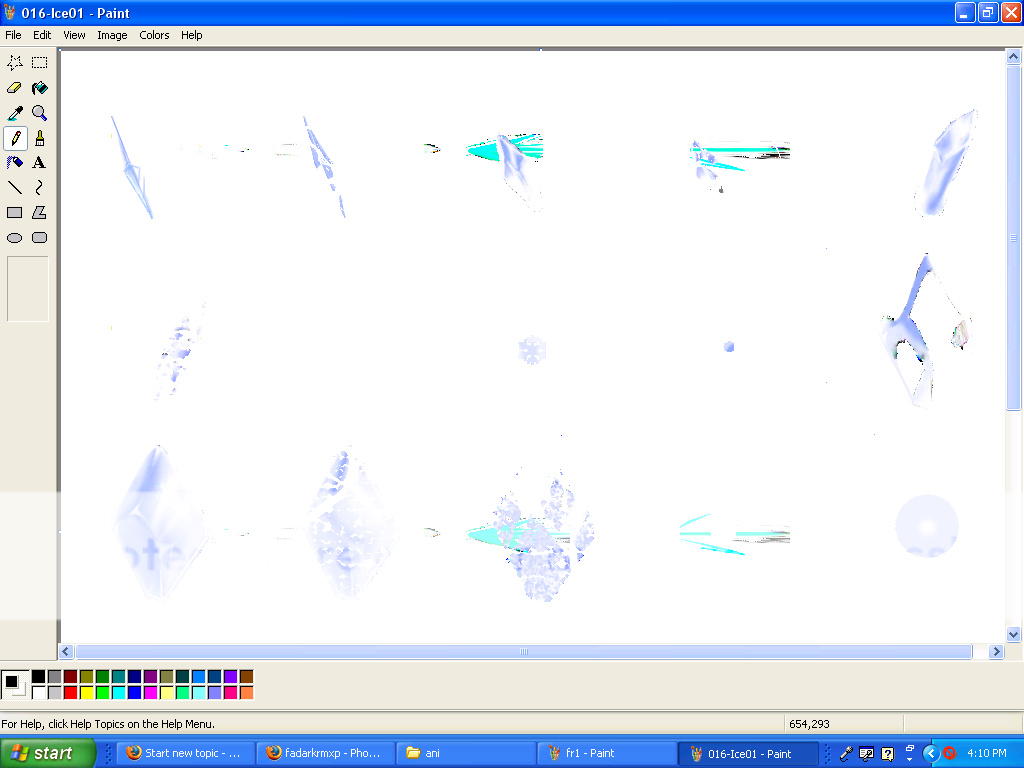Pick the Curve tool
Screen dimensions: 1024x768
click(x=39, y=188)
